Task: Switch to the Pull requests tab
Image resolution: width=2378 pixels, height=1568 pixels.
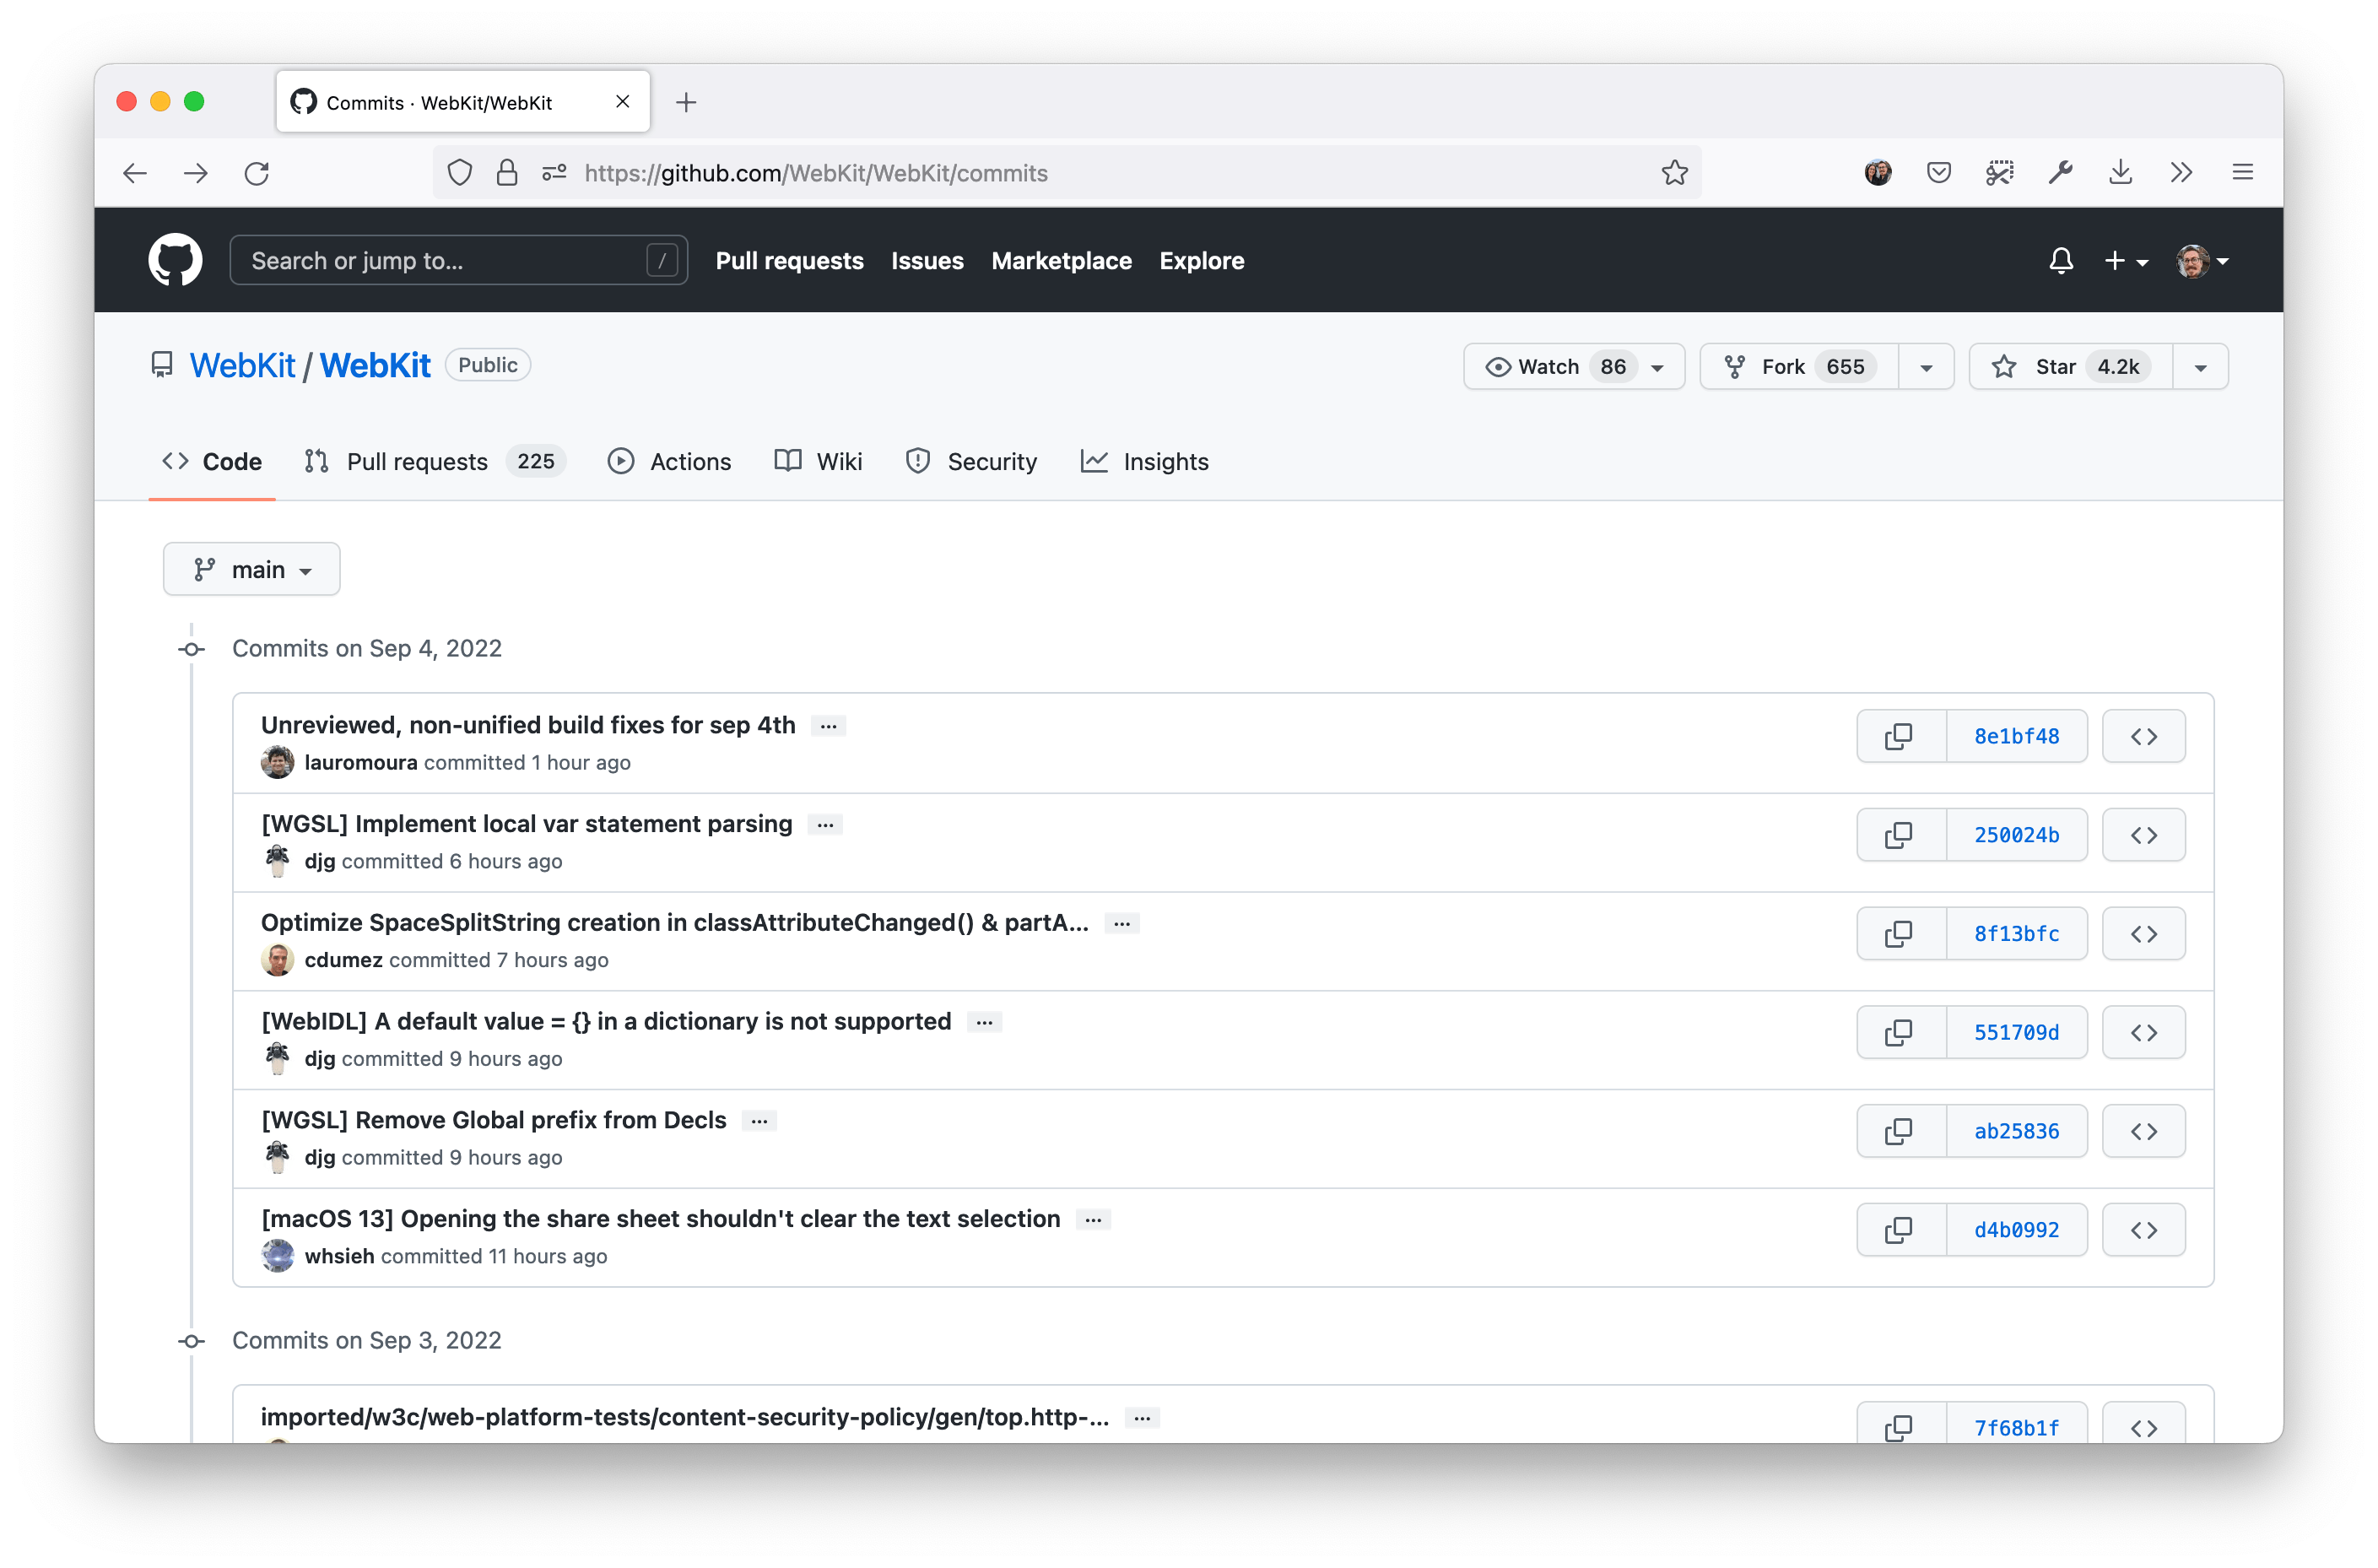Action: [416, 461]
